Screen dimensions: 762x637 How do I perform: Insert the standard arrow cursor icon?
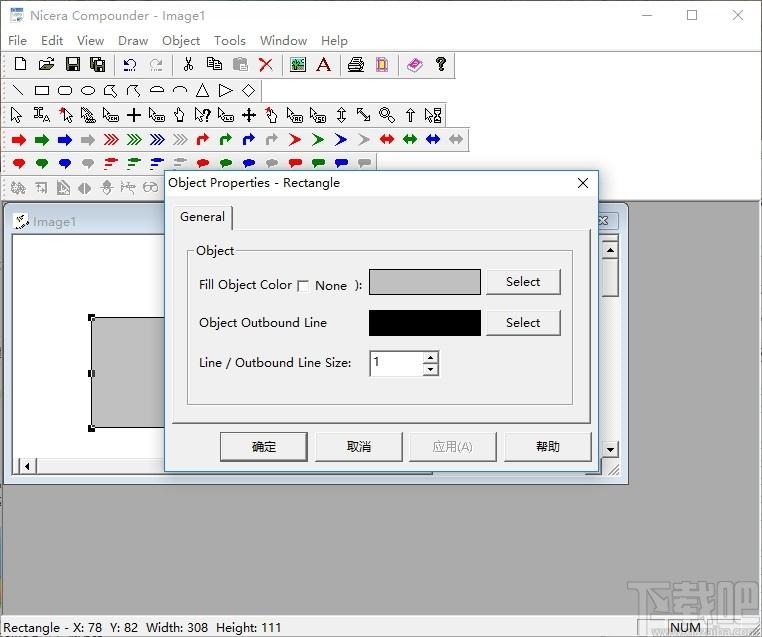click(16, 115)
